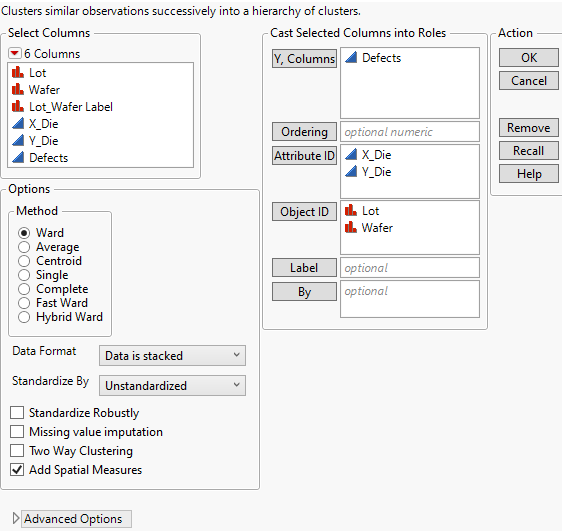Open the Standardize By dropdown
562x531 pixels.
pyautogui.click(x=172, y=386)
